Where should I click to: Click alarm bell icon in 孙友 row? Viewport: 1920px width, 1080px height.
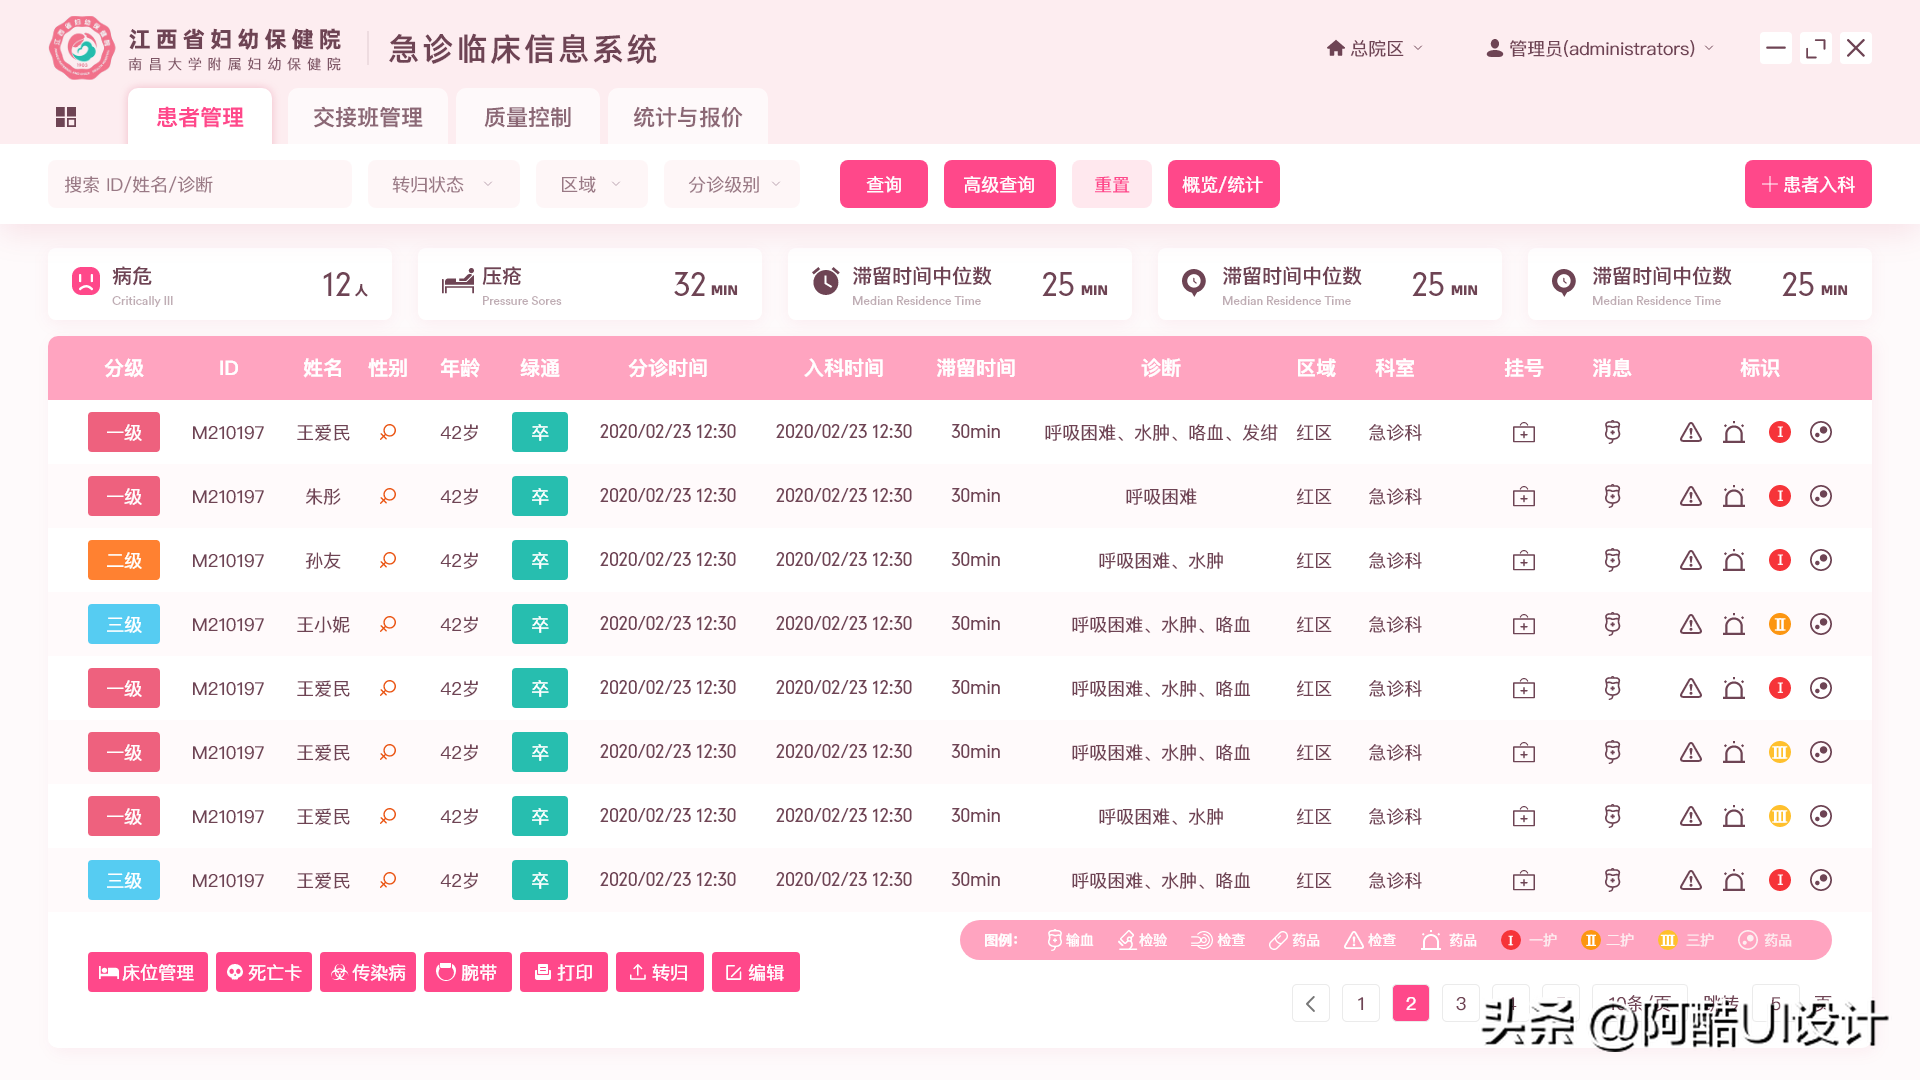click(1734, 561)
